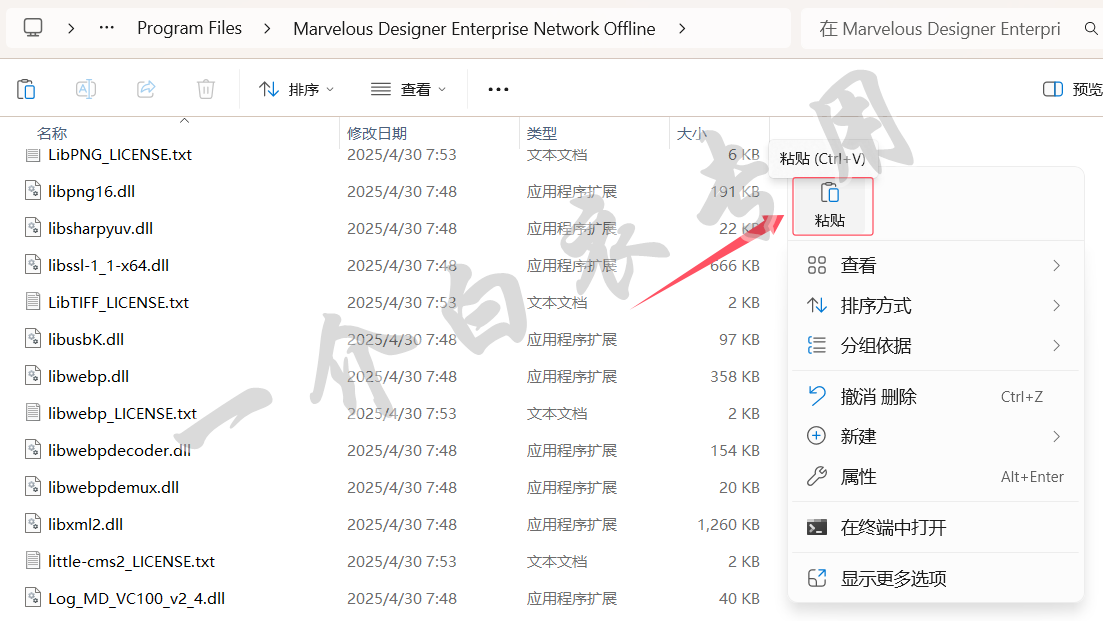Click the 应用程序扩展 type of Log_MD_VC100_v2_4.dll
This screenshot has width=1103, height=621.
click(x=572, y=598)
